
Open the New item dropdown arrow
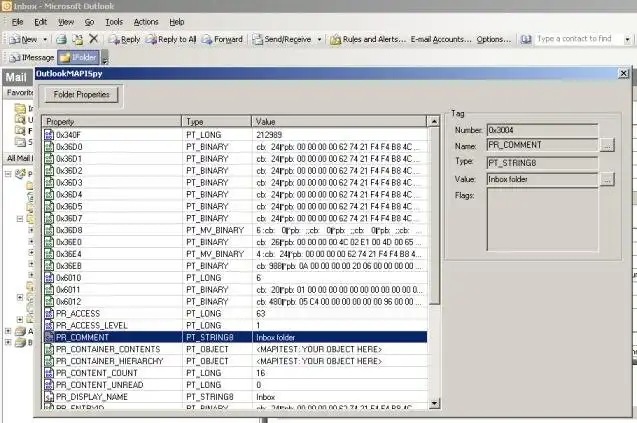(x=45, y=39)
